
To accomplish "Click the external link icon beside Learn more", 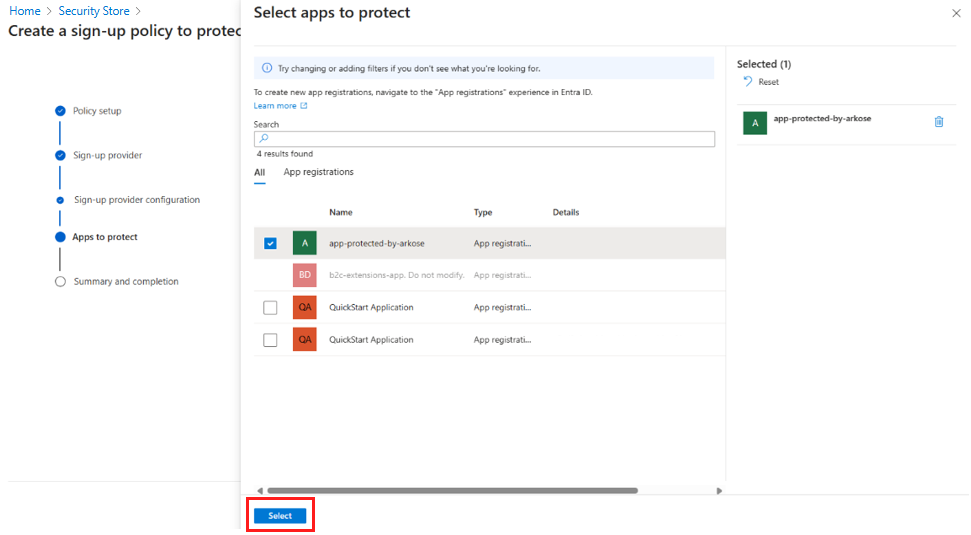I will pyautogui.click(x=303, y=106).
